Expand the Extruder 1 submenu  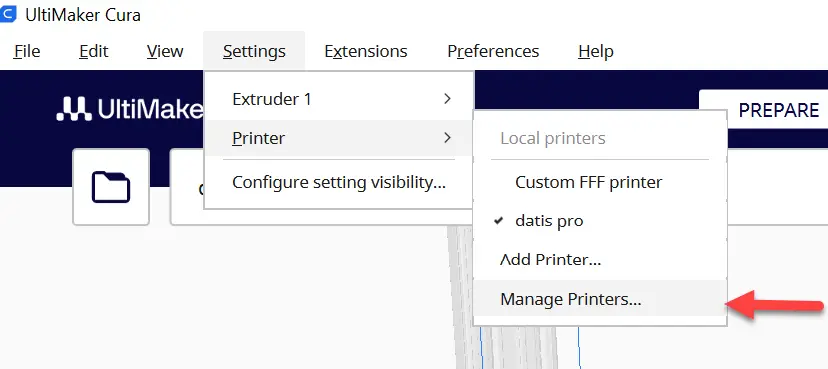click(338, 99)
